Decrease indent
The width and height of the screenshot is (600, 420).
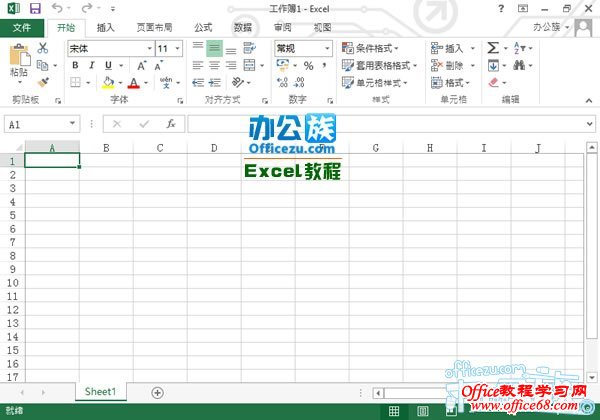click(198, 82)
